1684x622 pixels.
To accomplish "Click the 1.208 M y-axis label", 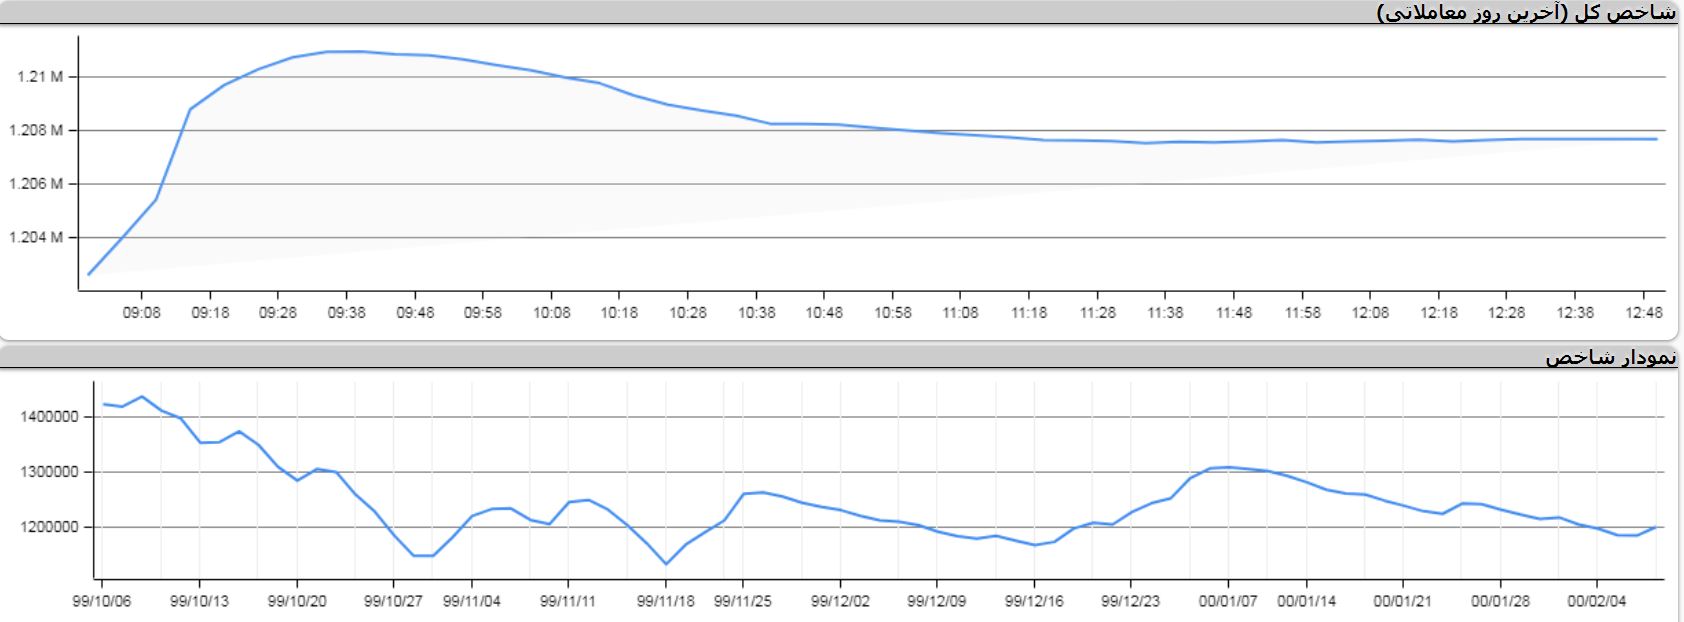I will 36,130.
